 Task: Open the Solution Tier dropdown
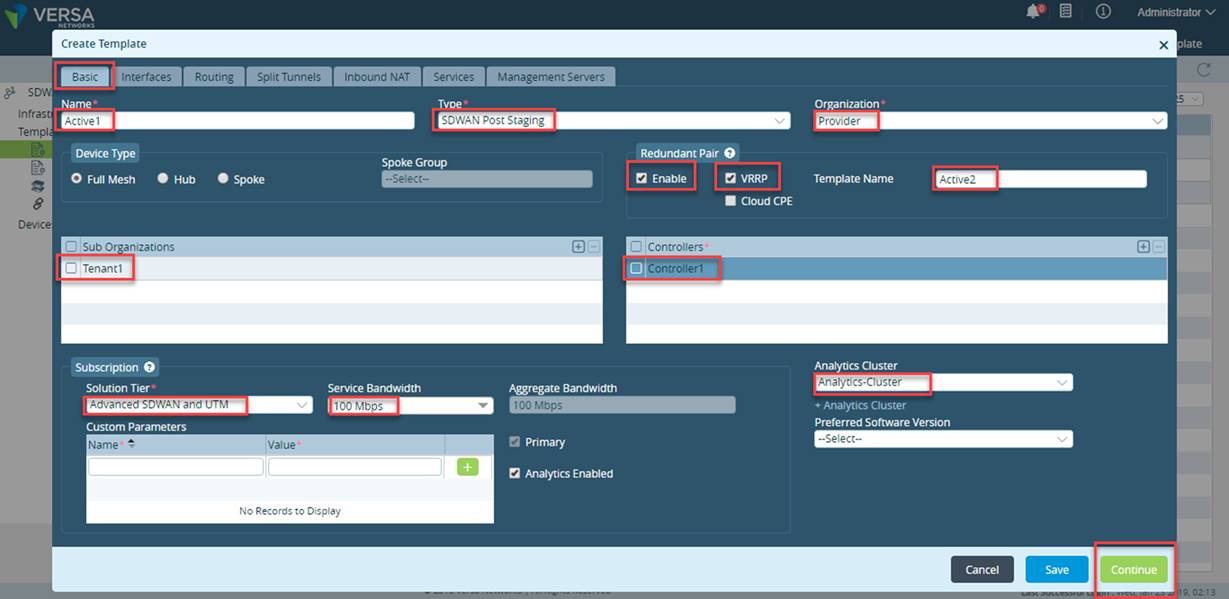[x=199, y=405]
